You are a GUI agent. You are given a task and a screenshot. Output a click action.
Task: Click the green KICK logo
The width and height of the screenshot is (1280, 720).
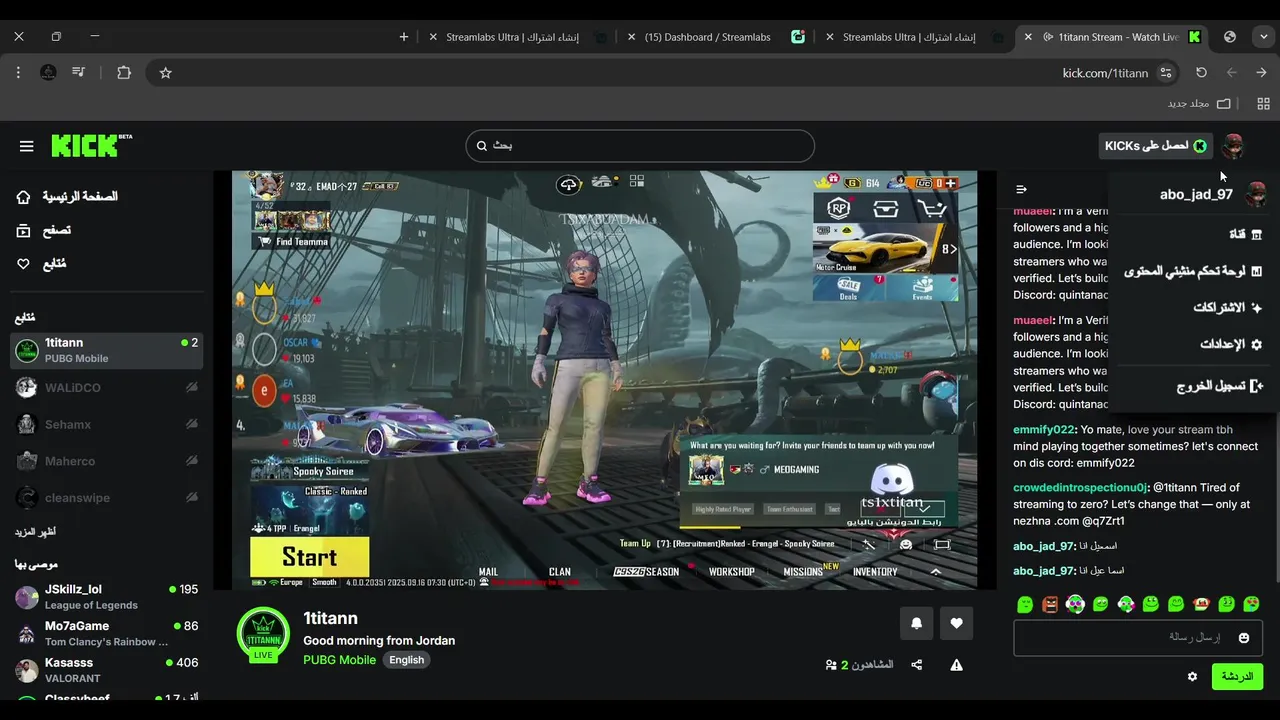(91, 145)
